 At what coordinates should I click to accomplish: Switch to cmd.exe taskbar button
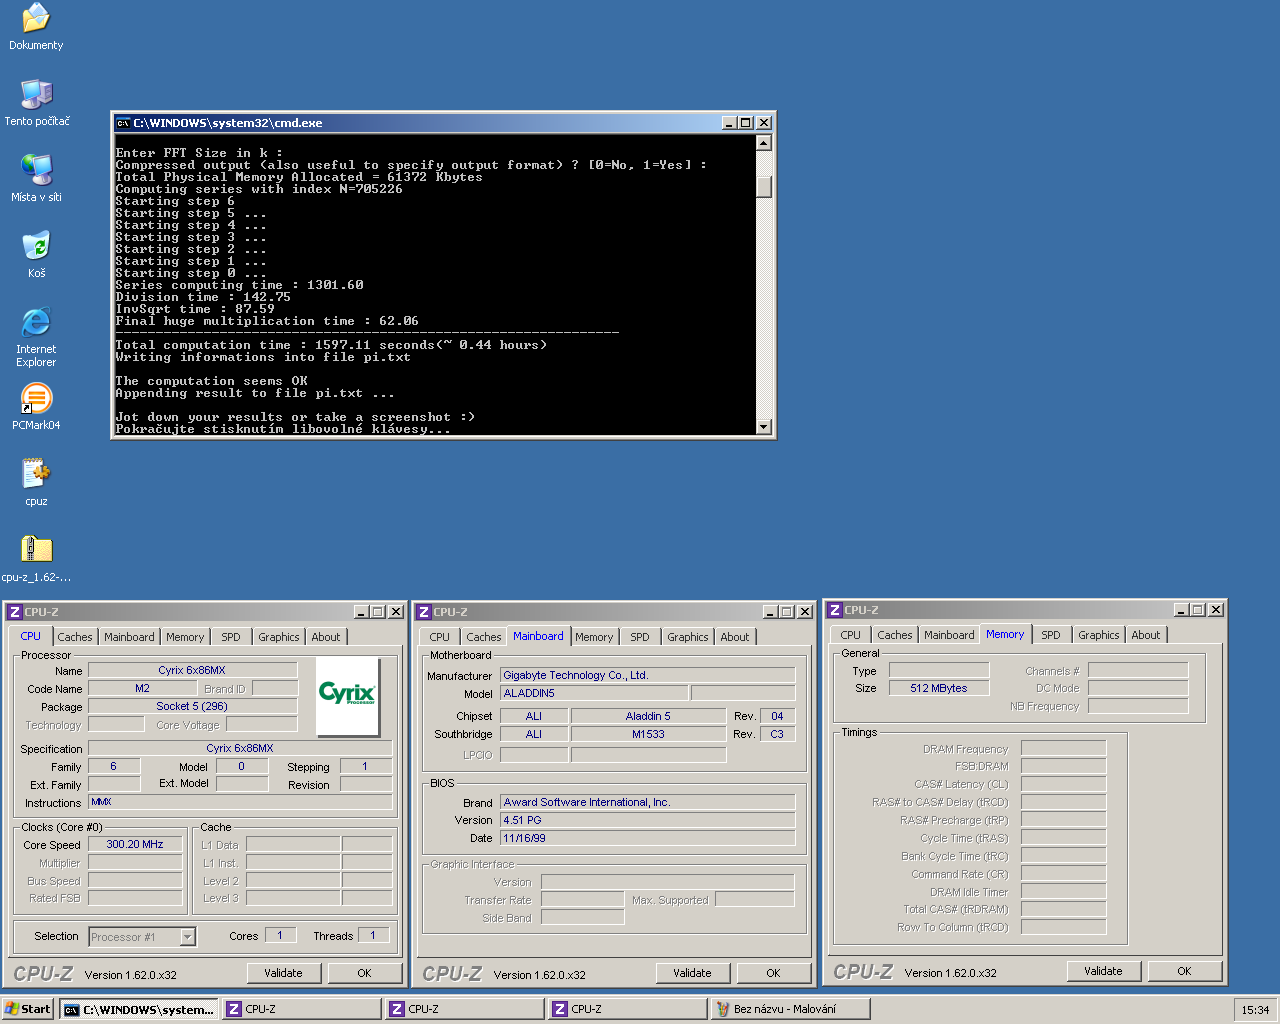pyautogui.click(x=139, y=1009)
